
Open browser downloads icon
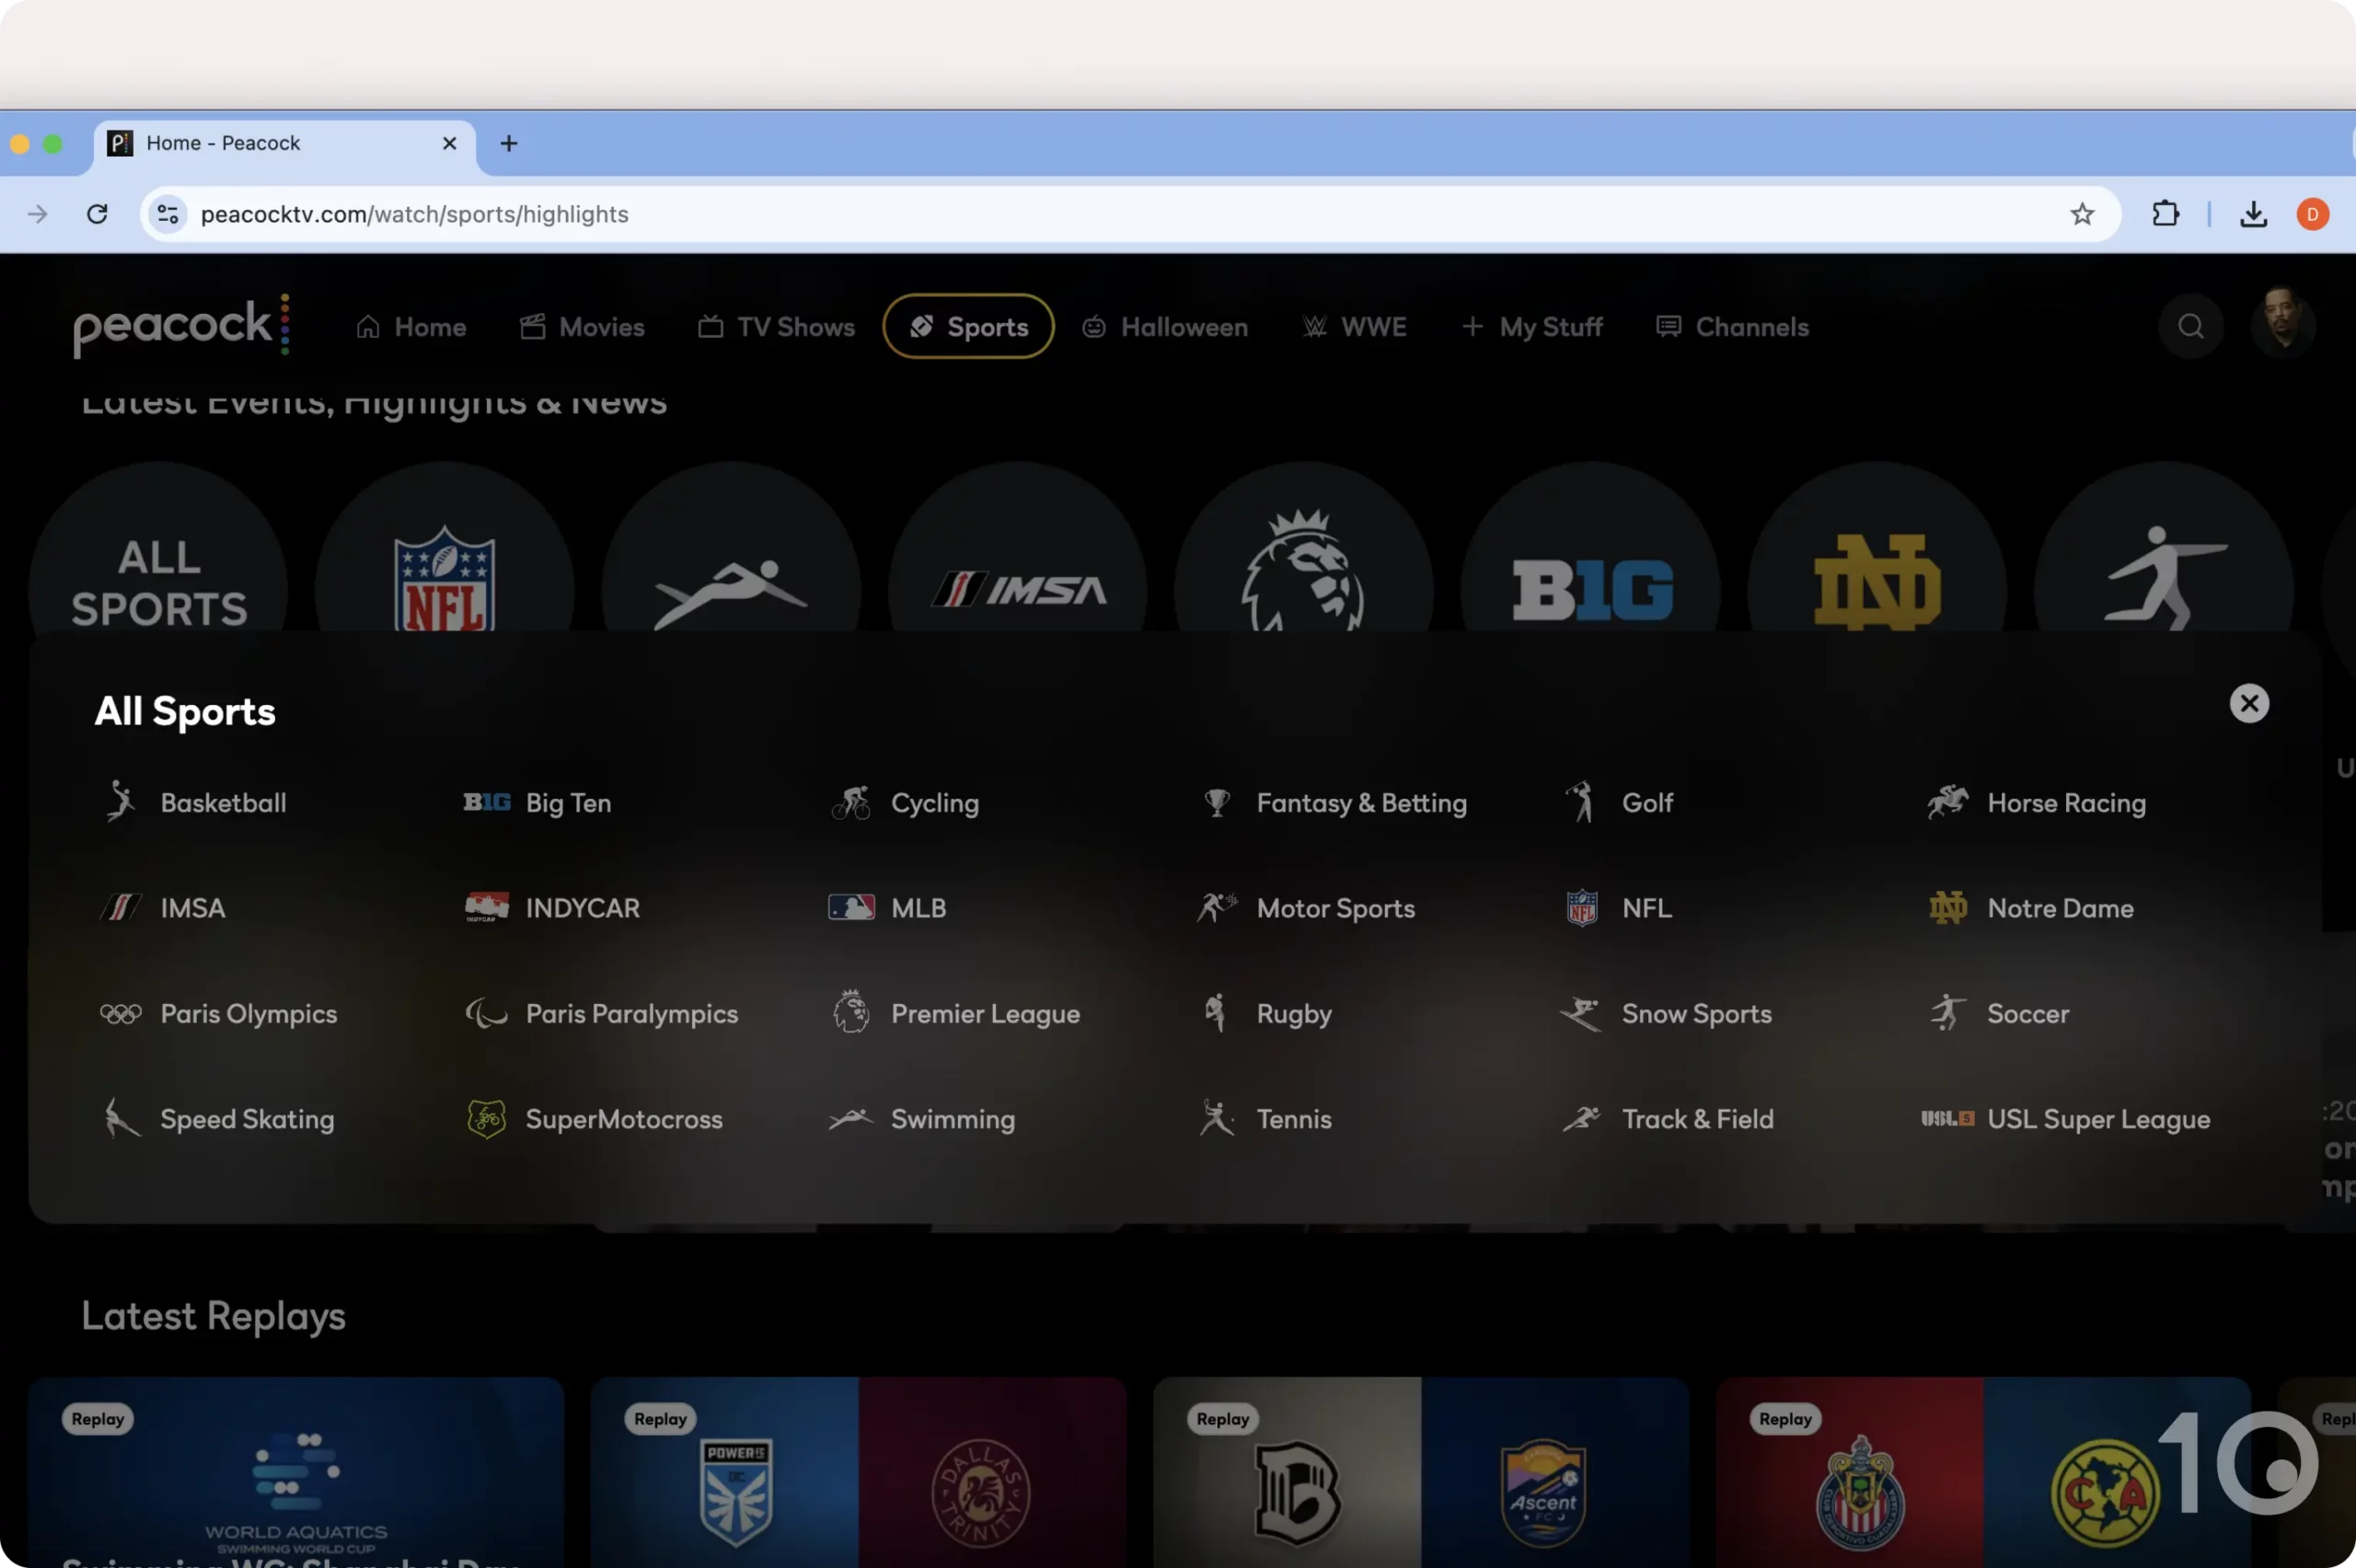pyautogui.click(x=2253, y=214)
